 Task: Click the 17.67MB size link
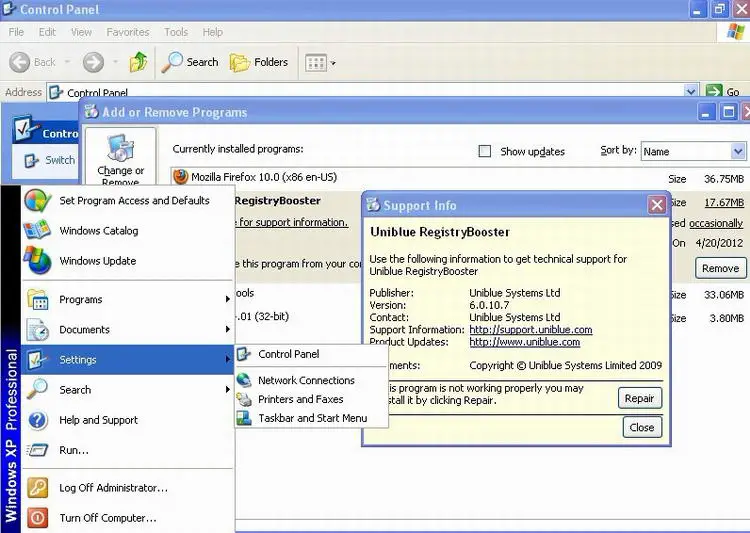(724, 203)
